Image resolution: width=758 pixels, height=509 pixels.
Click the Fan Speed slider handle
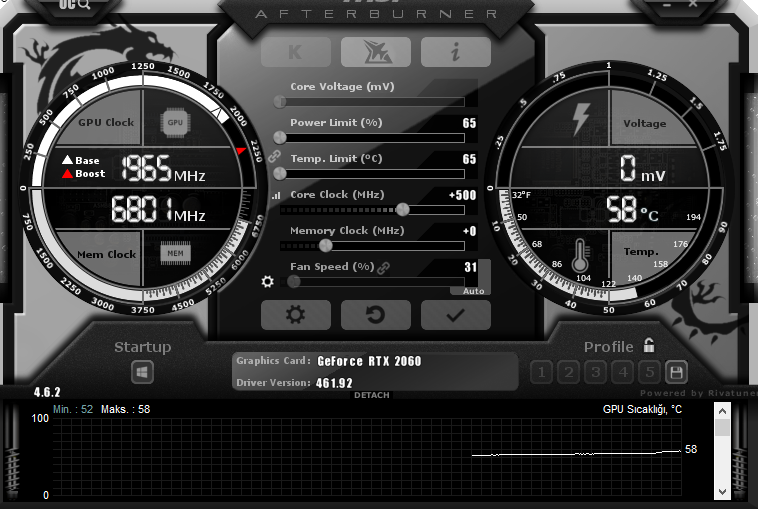click(x=293, y=281)
